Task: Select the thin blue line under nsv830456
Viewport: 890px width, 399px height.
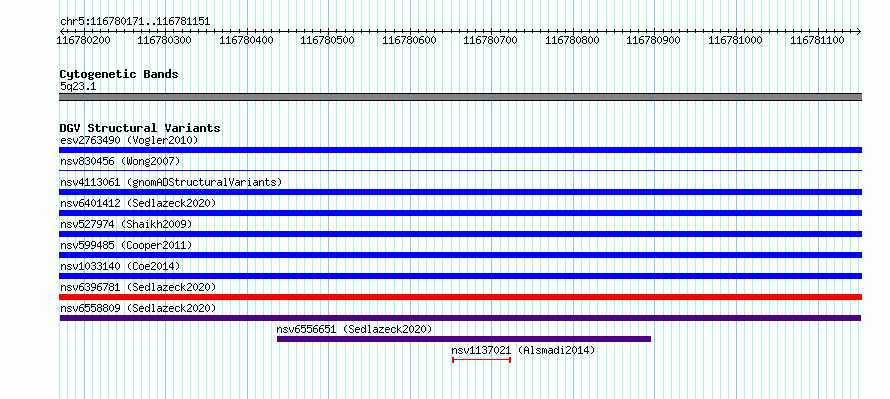Action: tap(461, 170)
